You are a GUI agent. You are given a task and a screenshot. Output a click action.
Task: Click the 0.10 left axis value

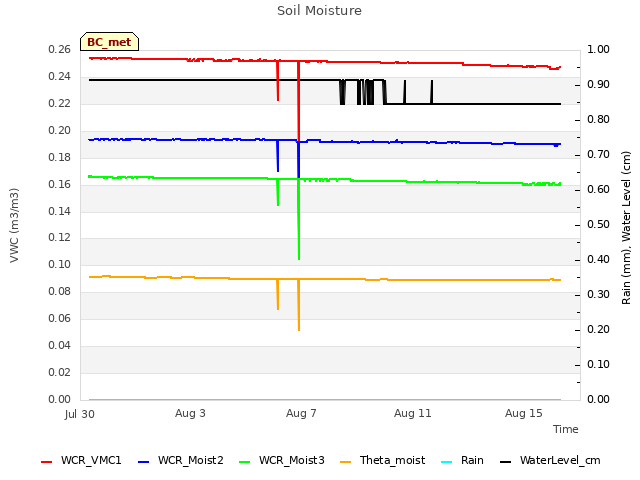pos(60,264)
